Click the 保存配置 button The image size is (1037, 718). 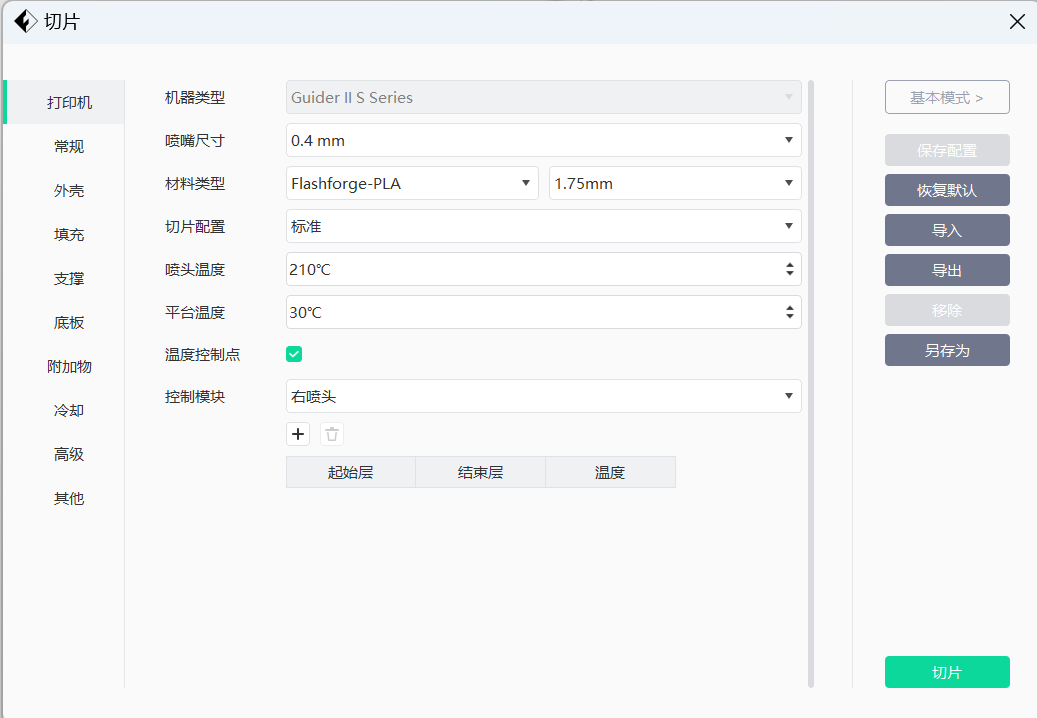[x=947, y=150]
